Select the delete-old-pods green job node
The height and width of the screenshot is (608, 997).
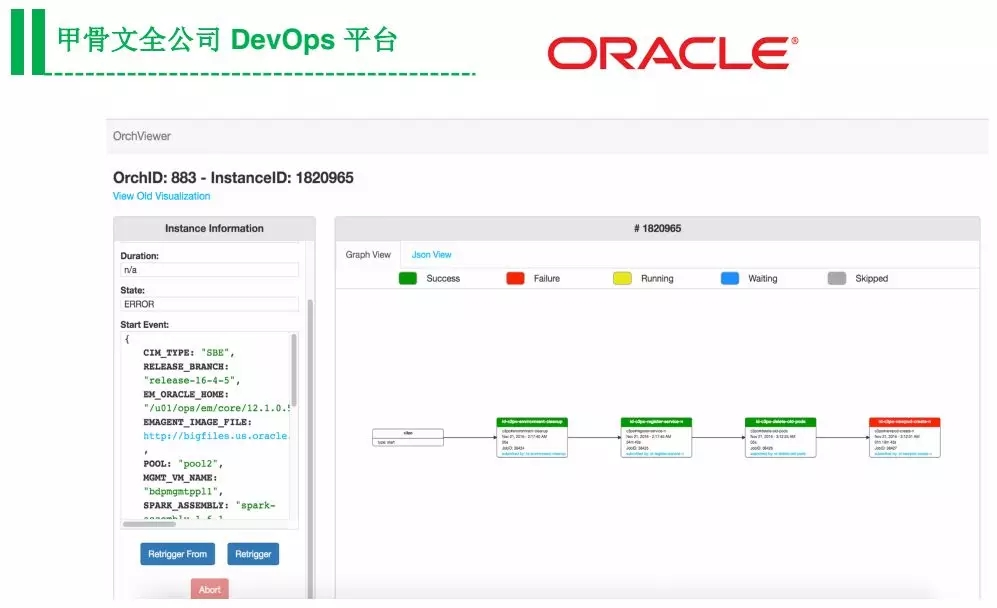click(x=780, y=438)
